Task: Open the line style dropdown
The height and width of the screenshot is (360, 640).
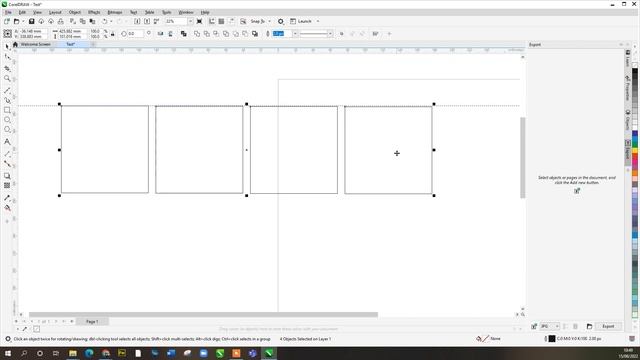Action: click(x=330, y=34)
